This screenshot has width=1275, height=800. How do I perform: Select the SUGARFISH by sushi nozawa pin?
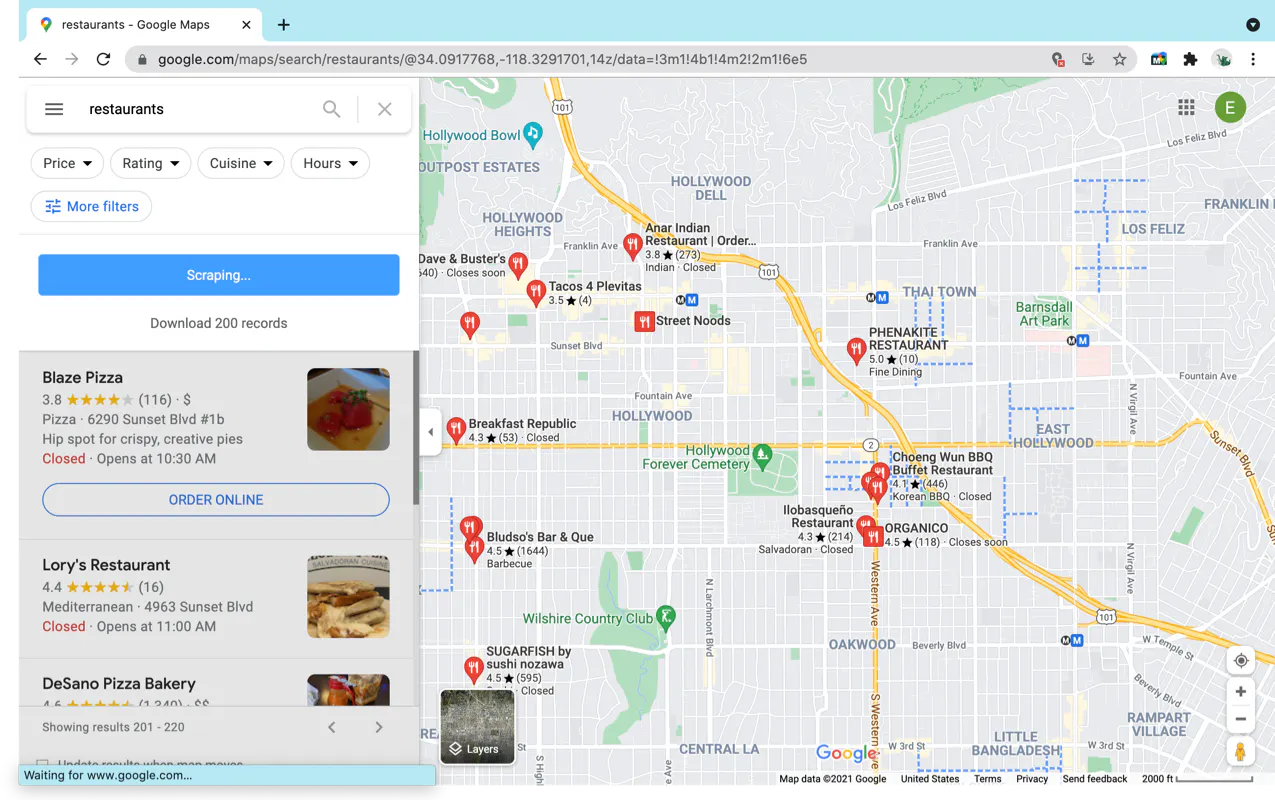click(474, 669)
